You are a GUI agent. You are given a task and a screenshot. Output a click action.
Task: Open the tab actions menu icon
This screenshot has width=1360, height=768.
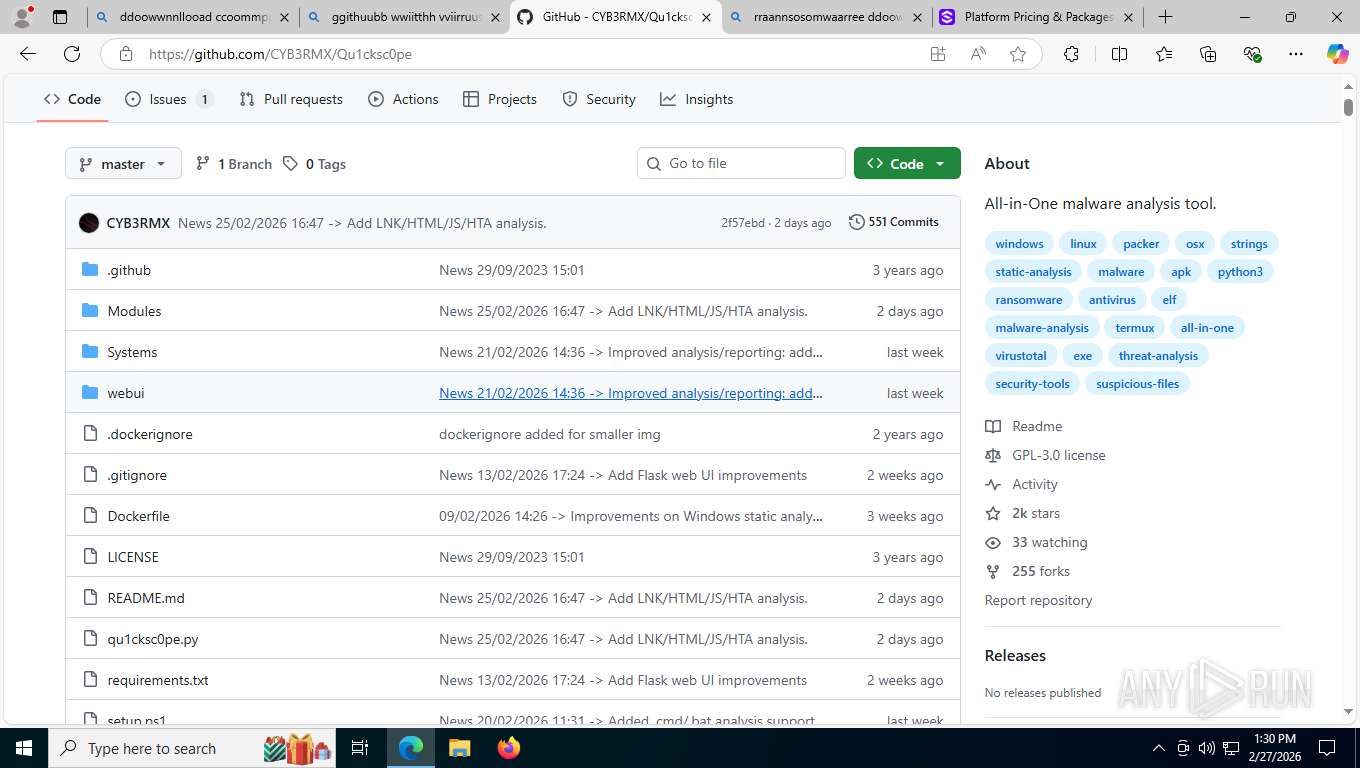[x=60, y=17]
